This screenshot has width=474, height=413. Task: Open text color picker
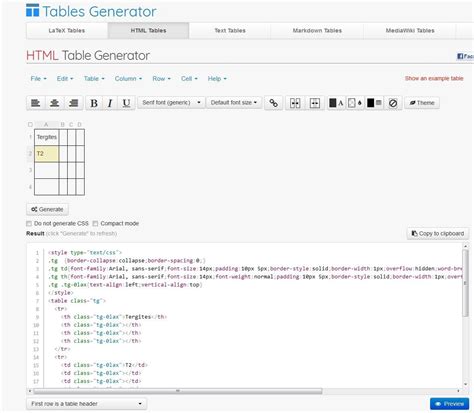point(336,103)
